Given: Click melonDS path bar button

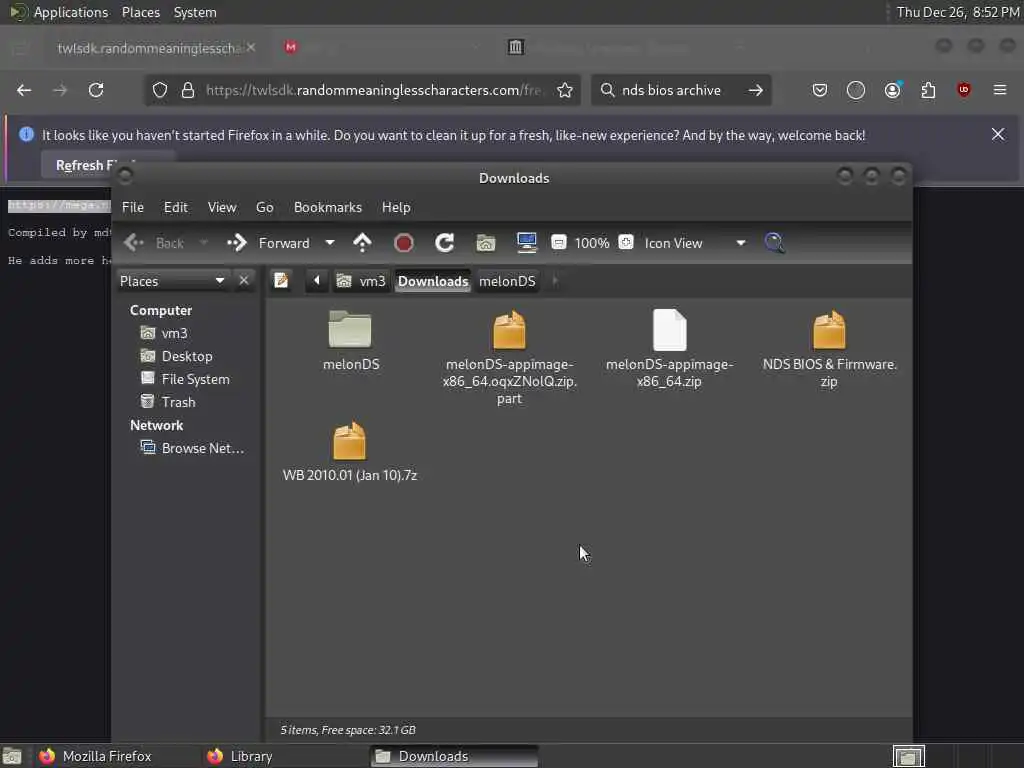Looking at the screenshot, I should pyautogui.click(x=507, y=281).
